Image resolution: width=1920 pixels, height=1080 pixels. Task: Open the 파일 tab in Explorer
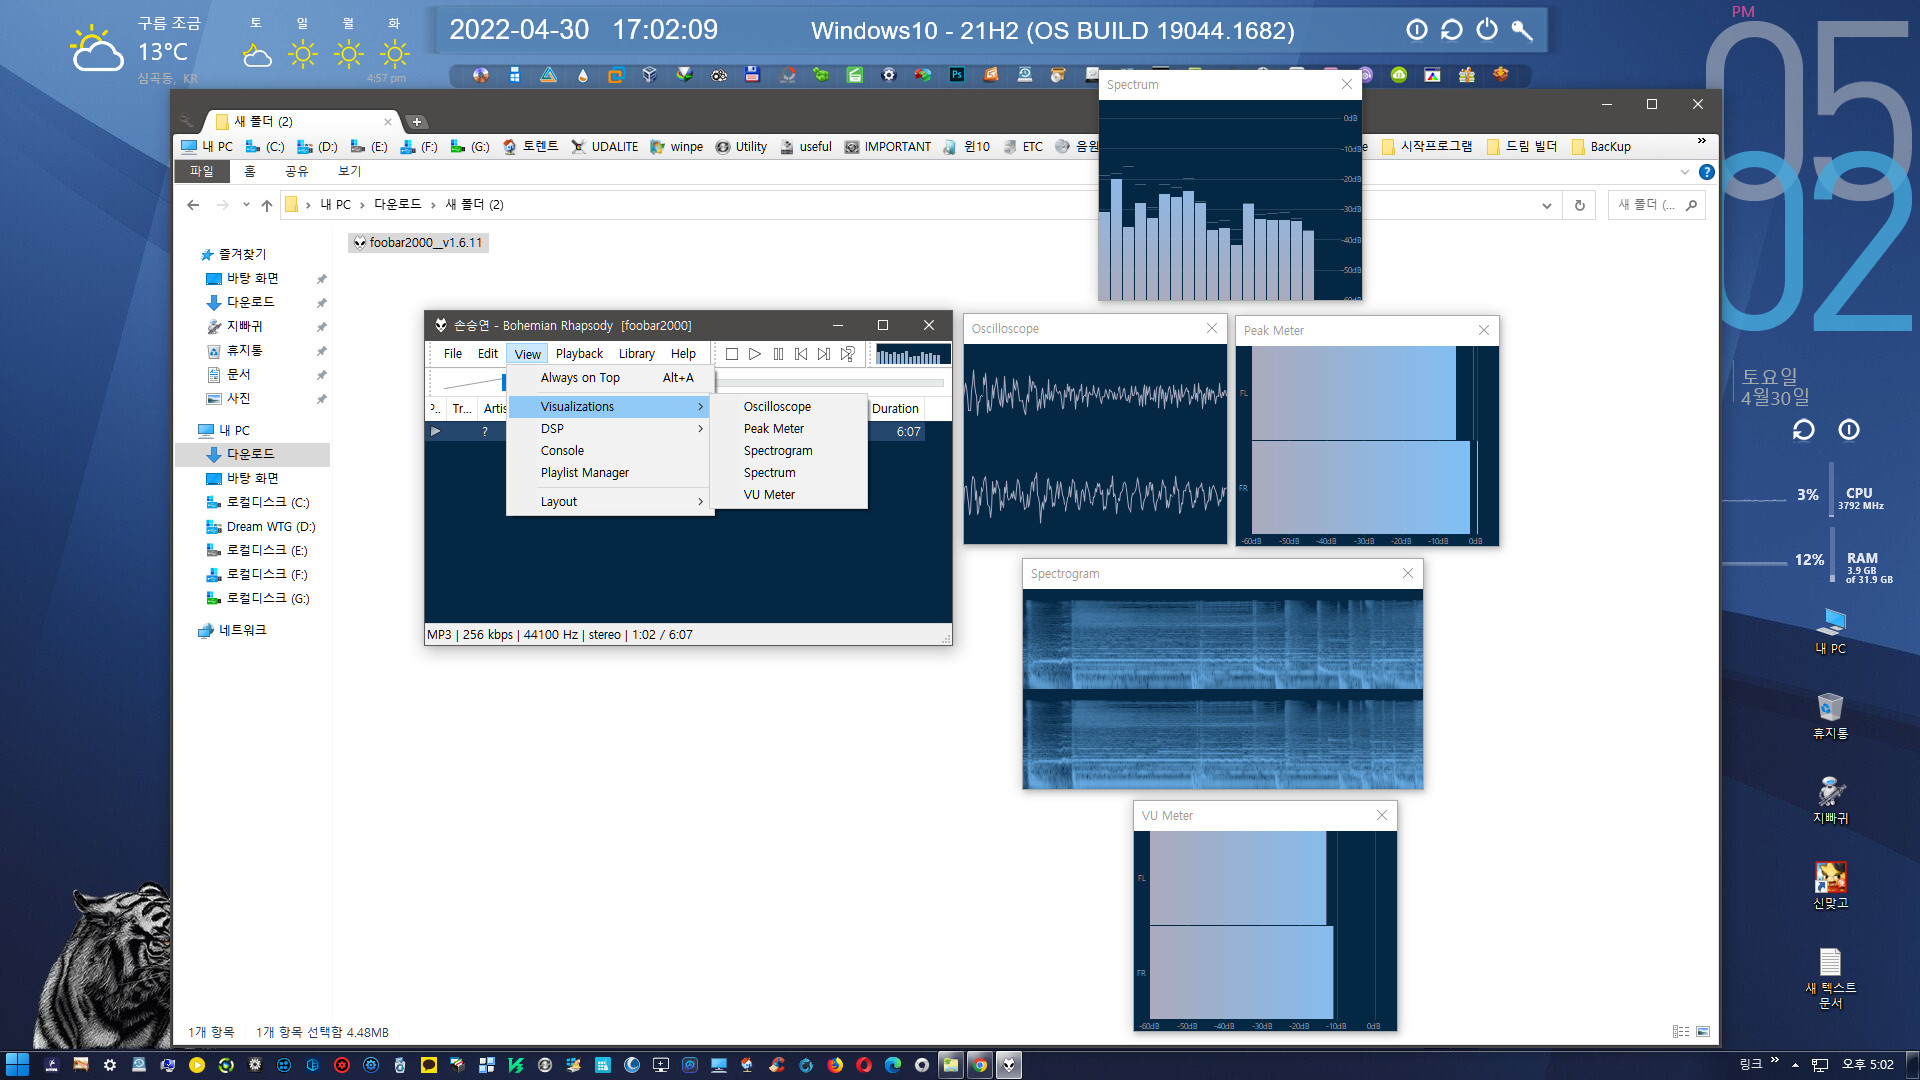click(202, 171)
